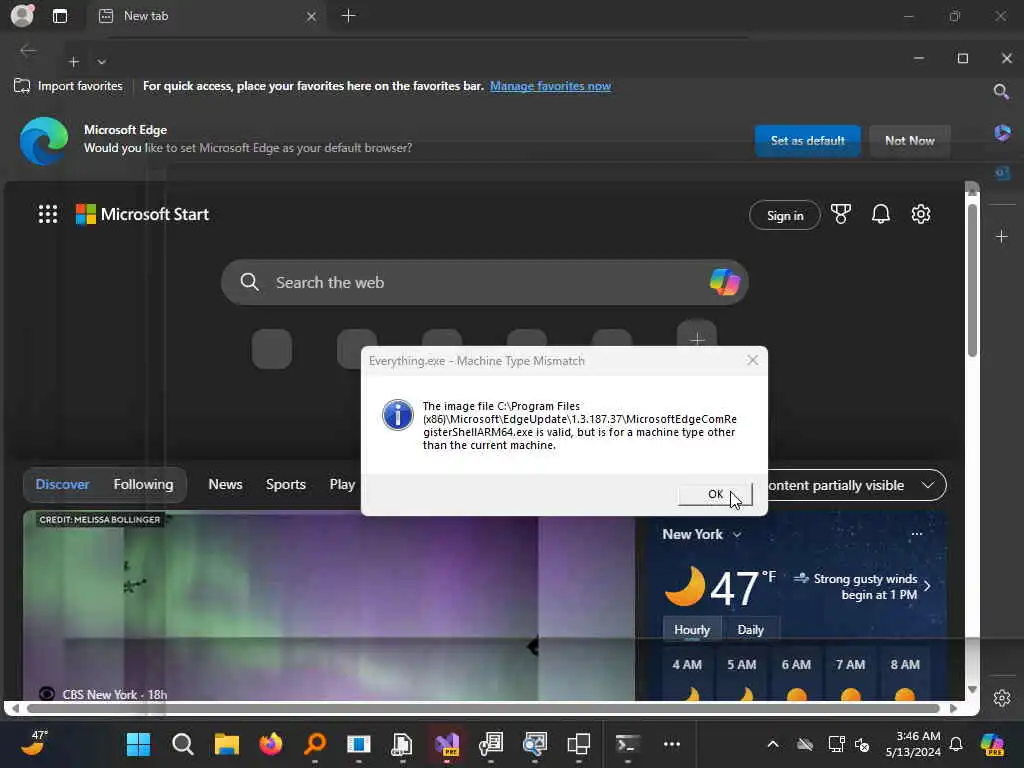Switch to the Discover tab
The height and width of the screenshot is (768, 1024).
click(x=62, y=485)
